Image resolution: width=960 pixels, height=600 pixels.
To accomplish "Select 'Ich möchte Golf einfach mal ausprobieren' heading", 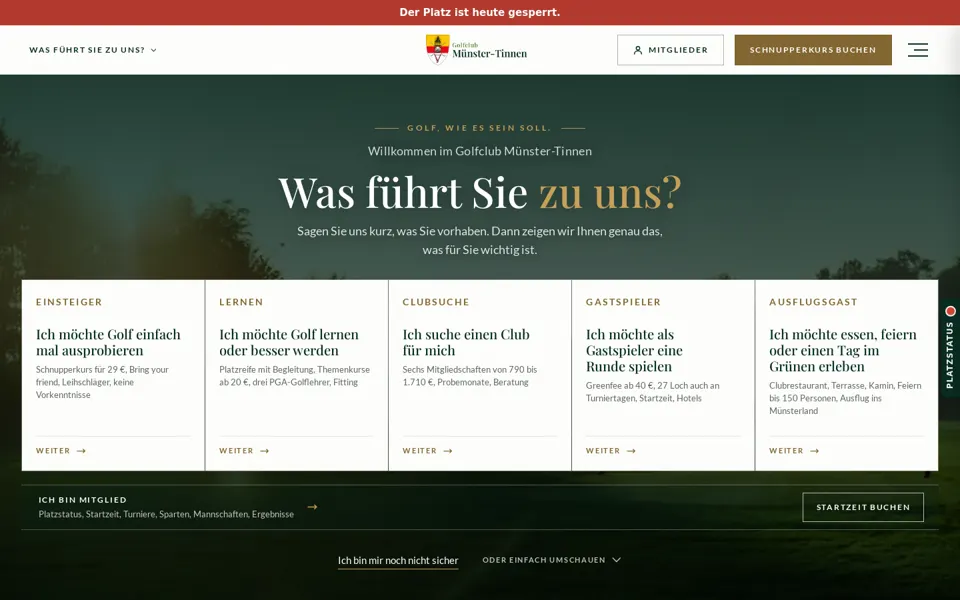I will pos(108,342).
